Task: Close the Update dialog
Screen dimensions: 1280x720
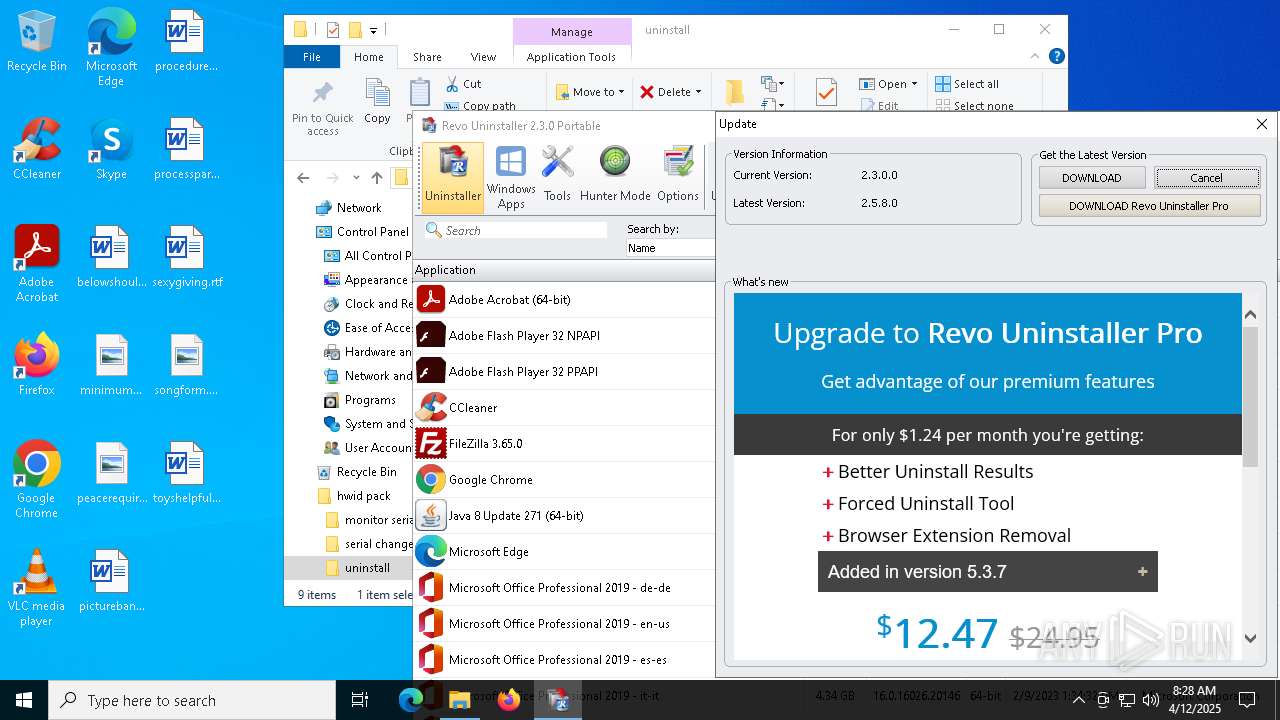Action: coord(1262,124)
